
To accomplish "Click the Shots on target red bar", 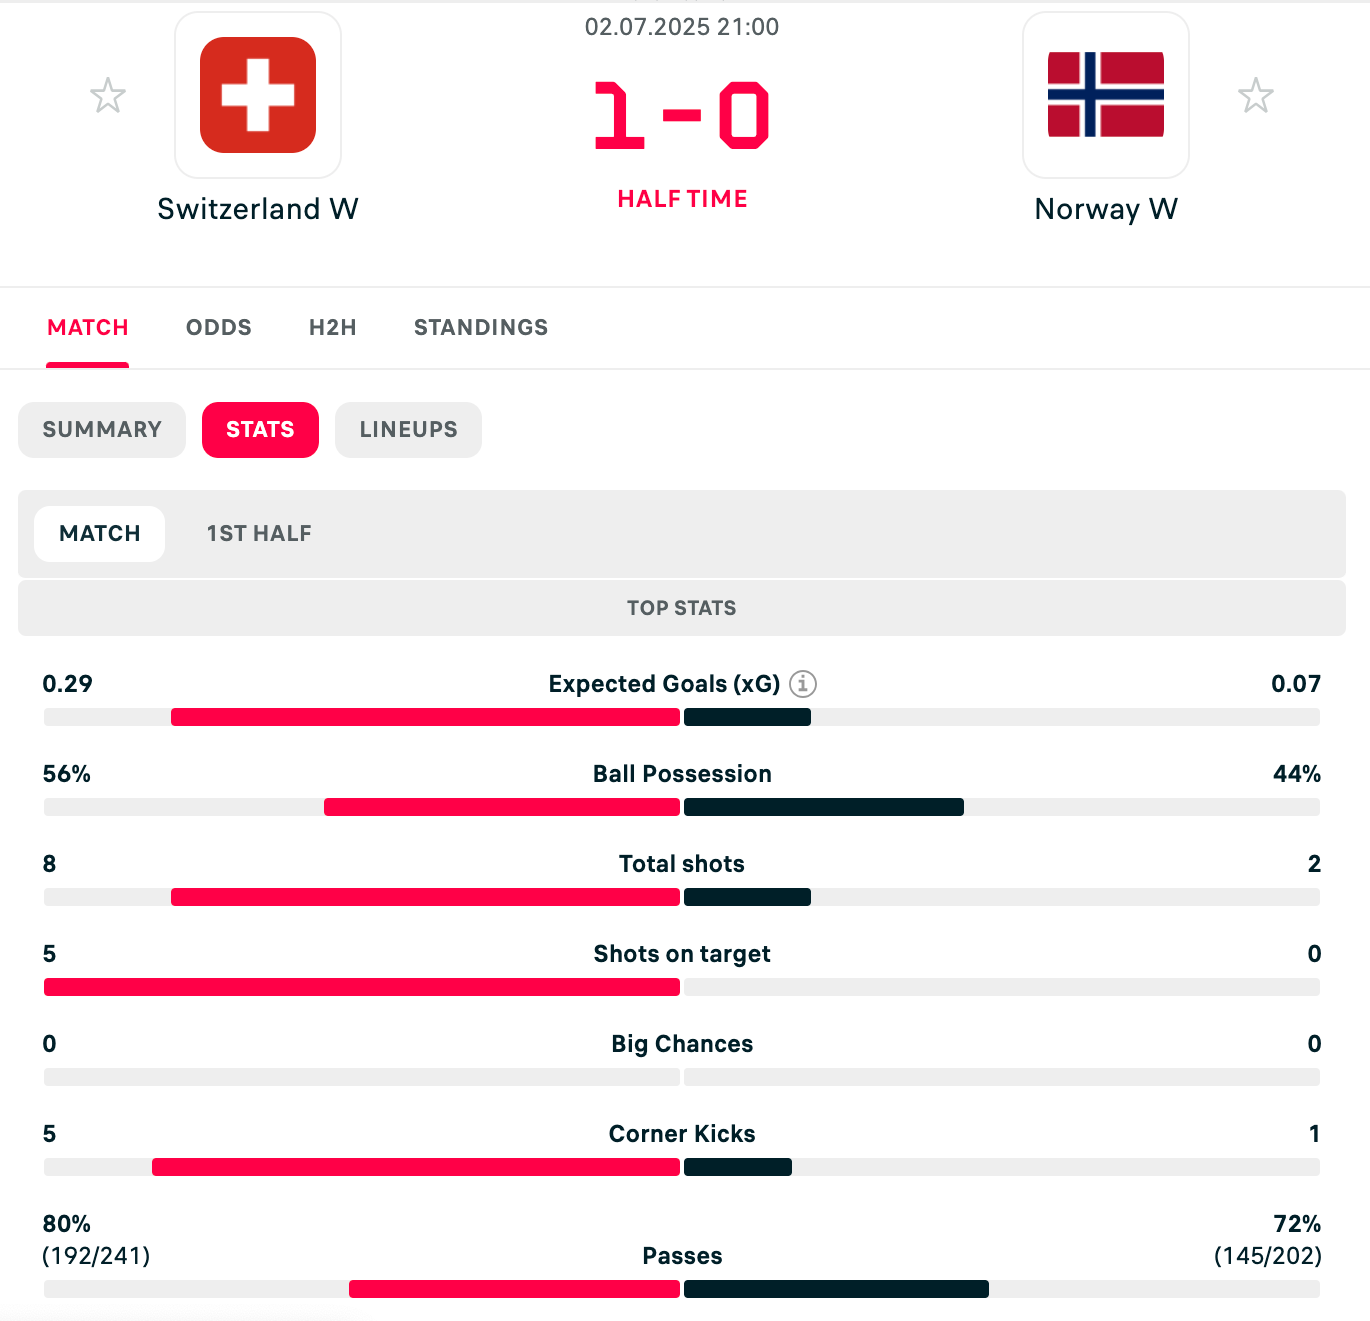I will tap(362, 987).
